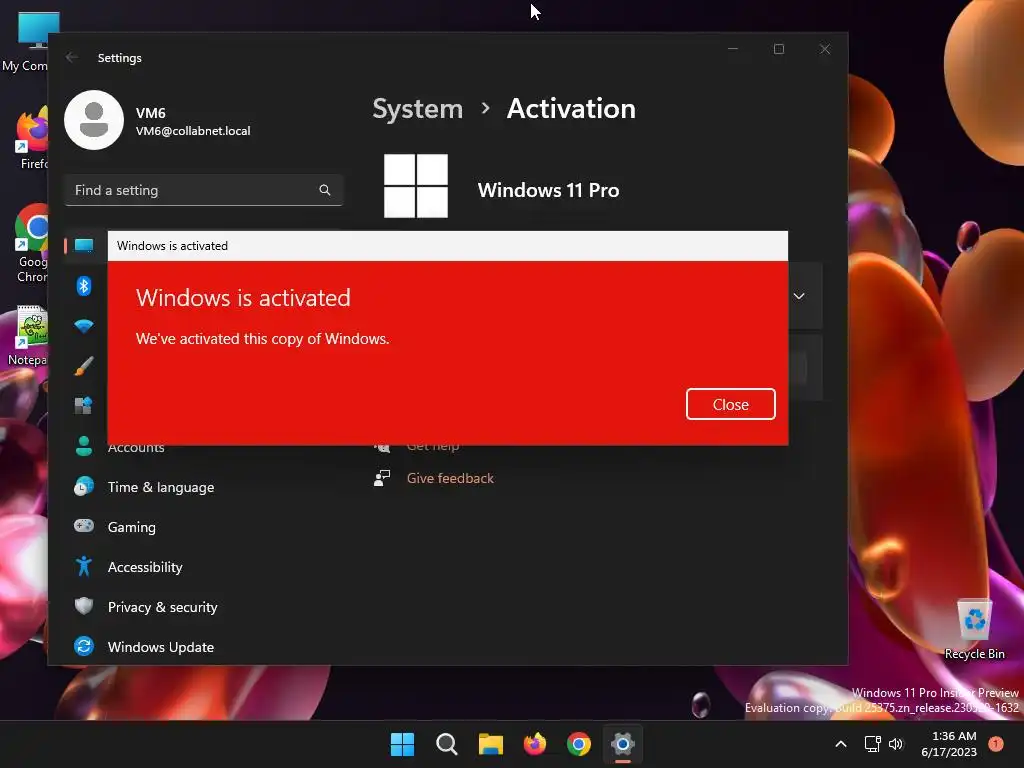Open the clock showing 1:36 AM

[949, 744]
